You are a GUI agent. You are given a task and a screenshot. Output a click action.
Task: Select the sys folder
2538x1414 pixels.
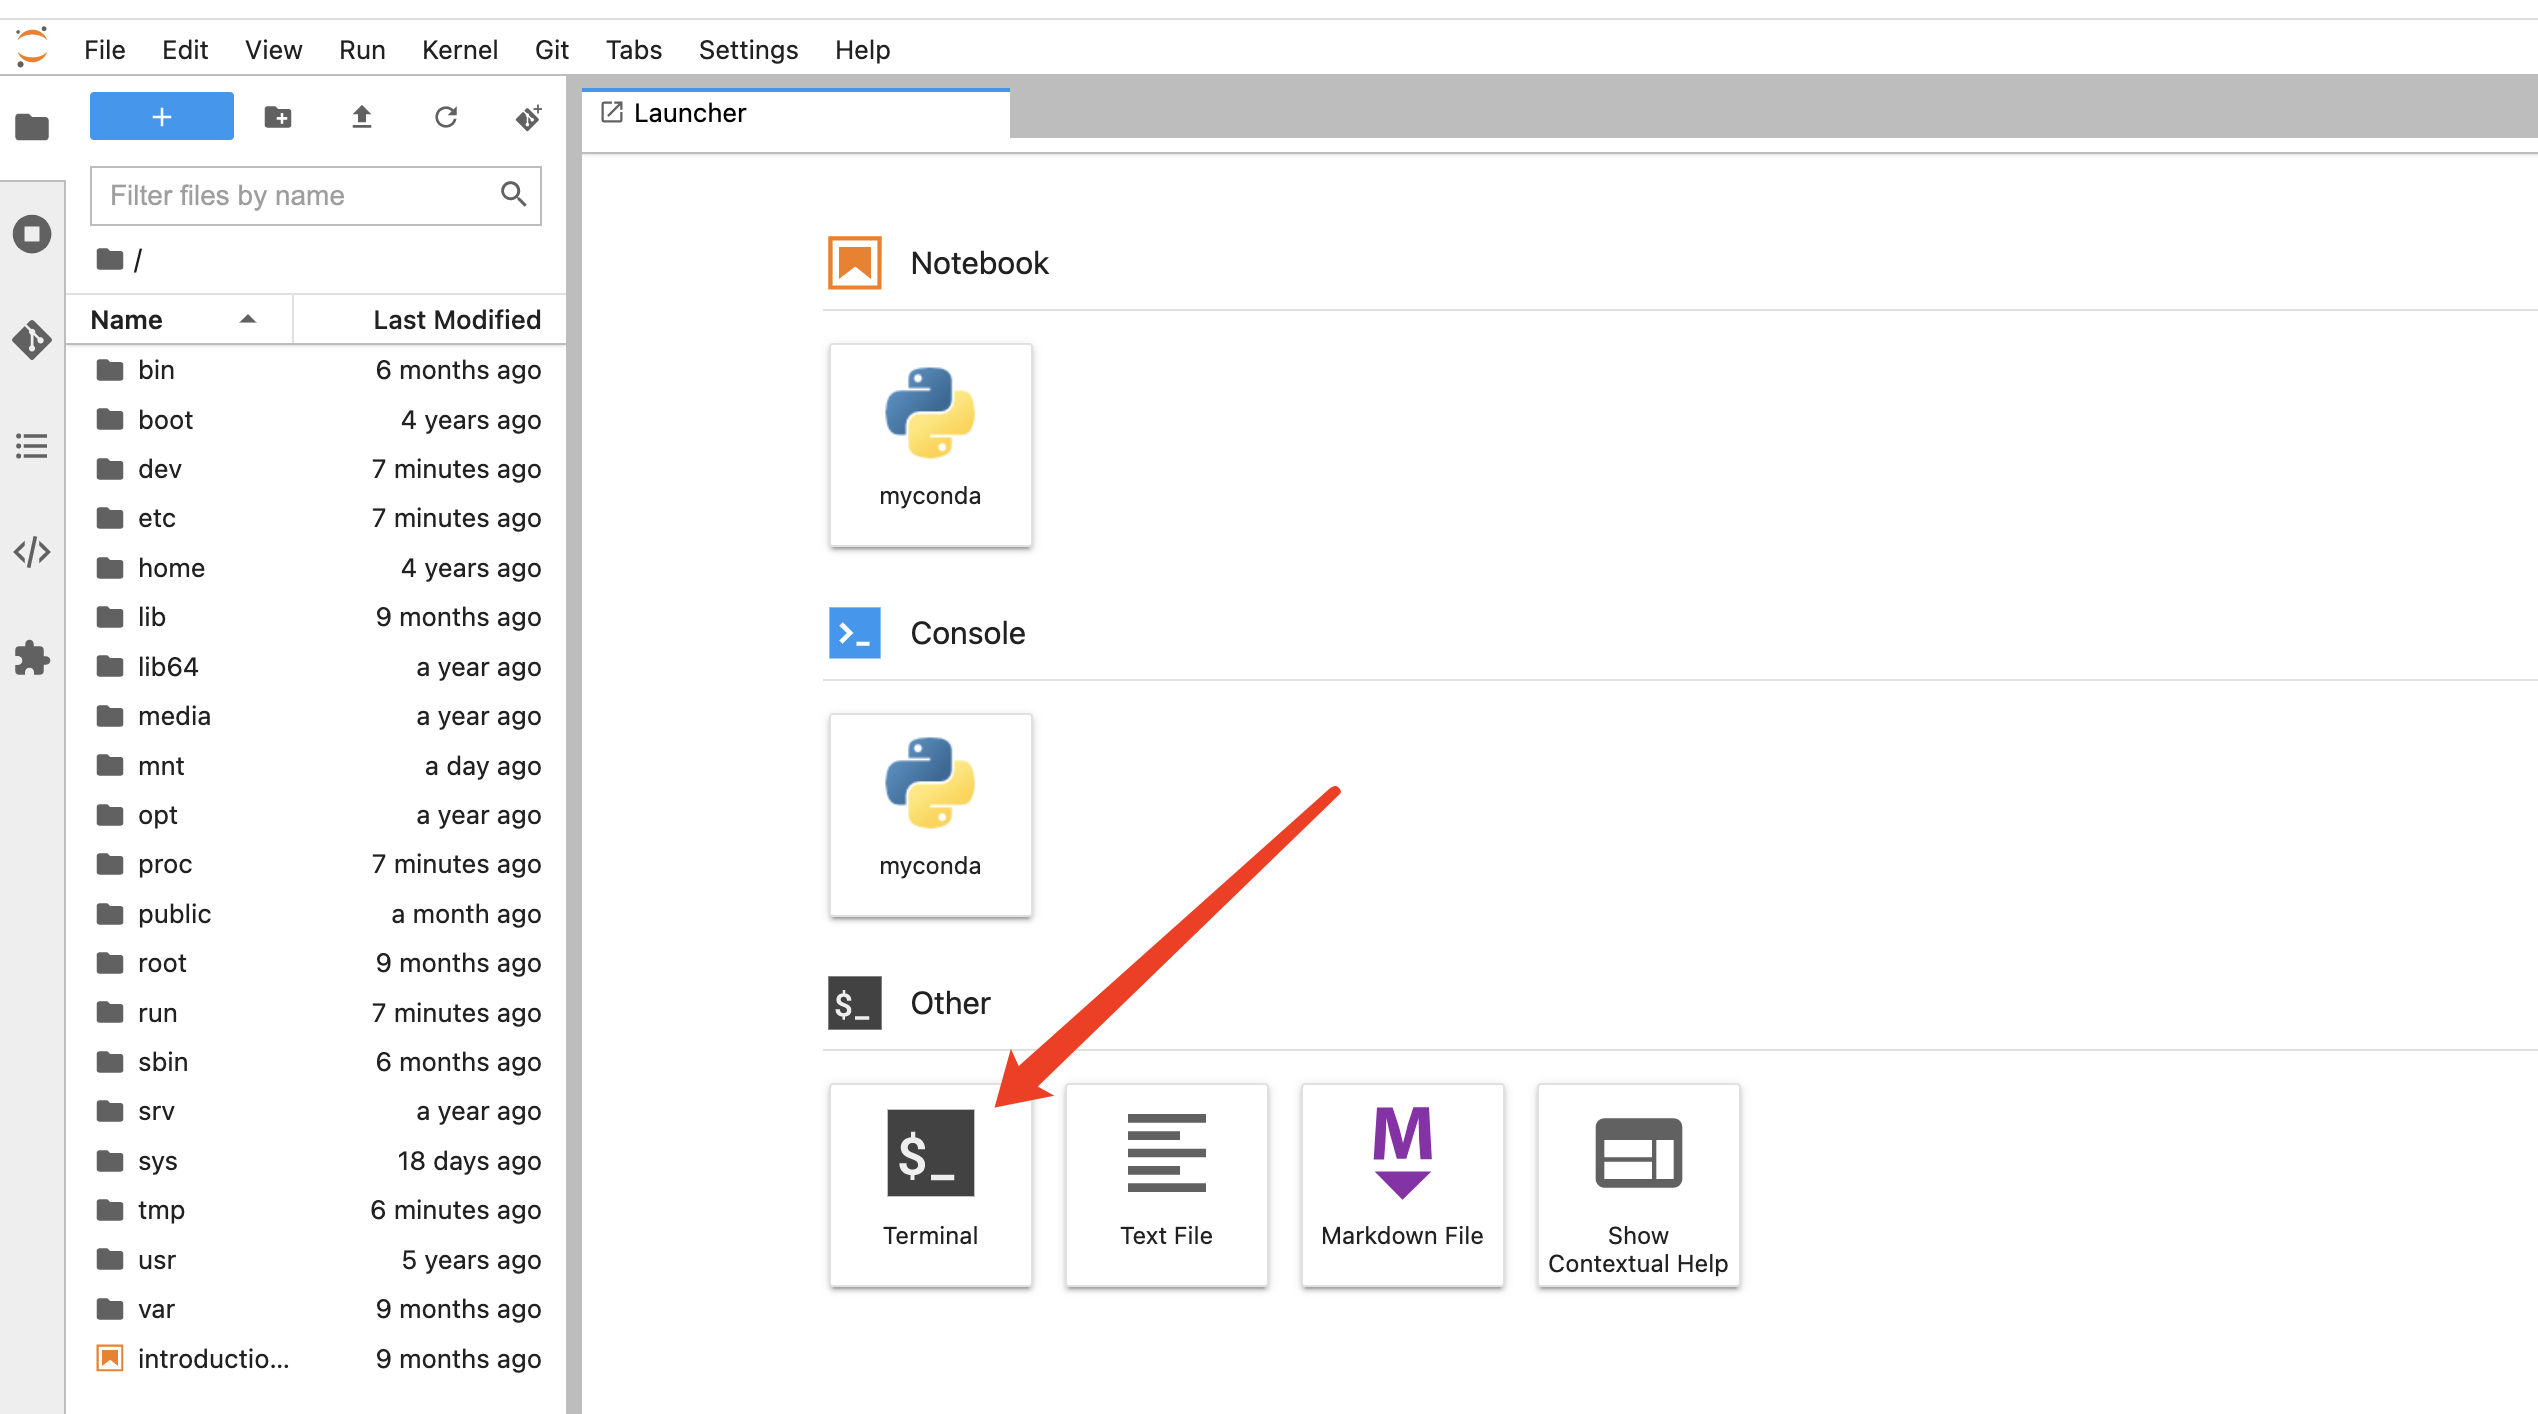316,1161
